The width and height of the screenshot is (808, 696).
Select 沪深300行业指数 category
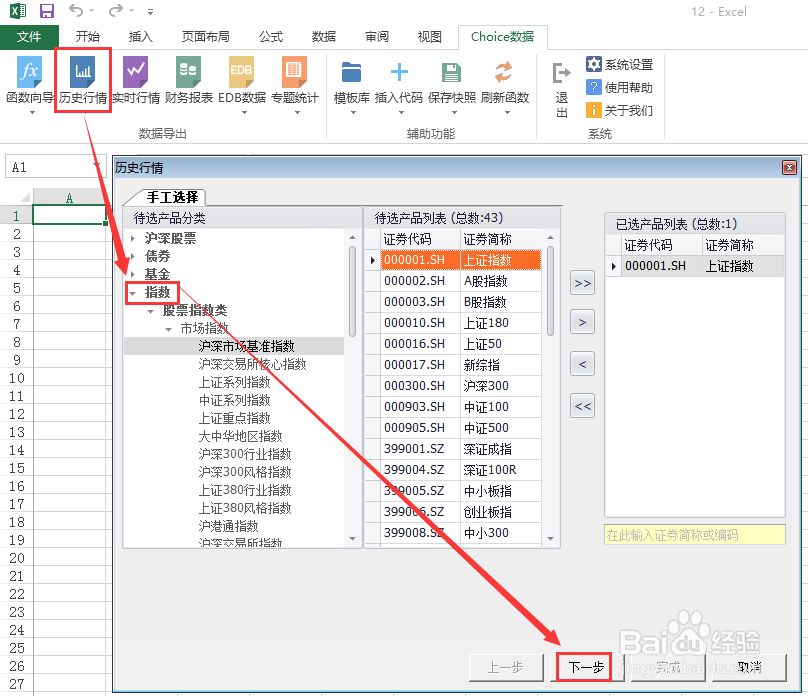(245, 454)
